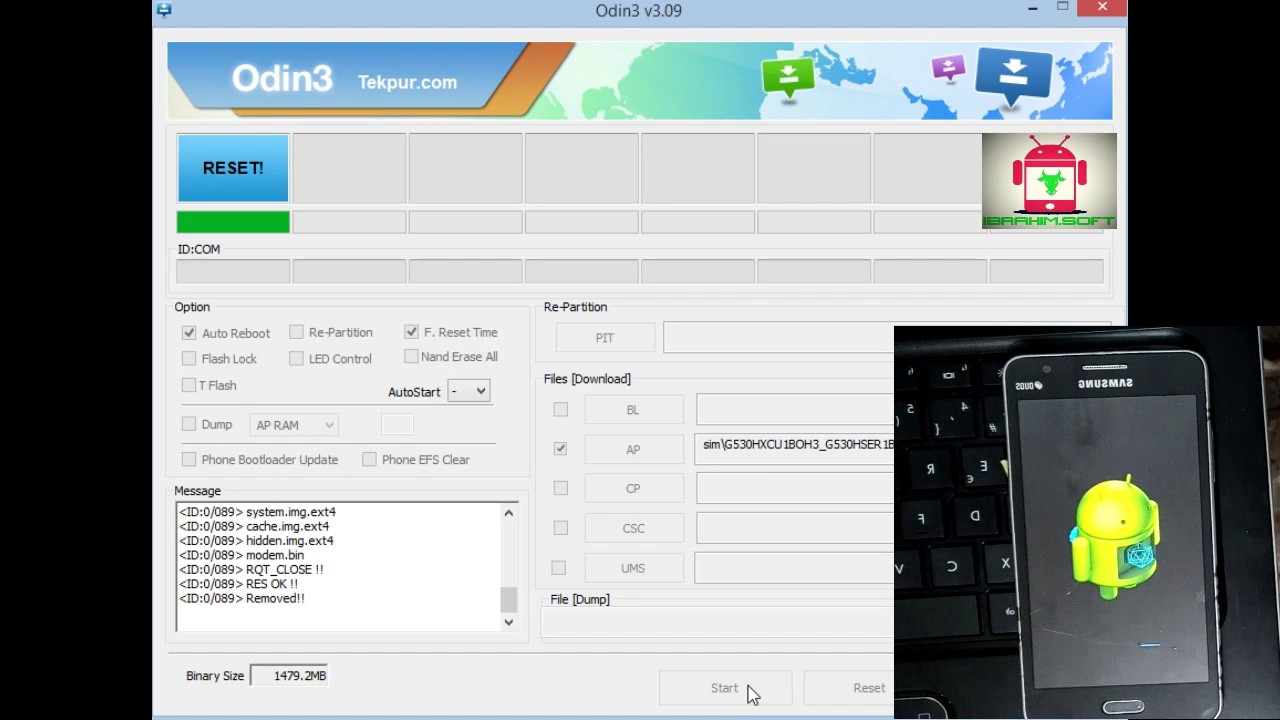Enable the Flash Lock checkbox
Viewport: 1280px width, 720px height.
point(189,358)
